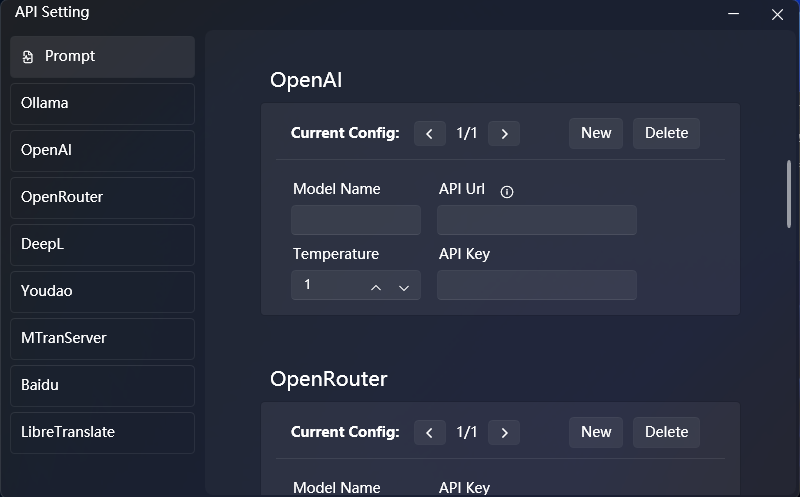Open DeepL sidebar entry
This screenshot has width=800, height=497.
click(x=102, y=244)
